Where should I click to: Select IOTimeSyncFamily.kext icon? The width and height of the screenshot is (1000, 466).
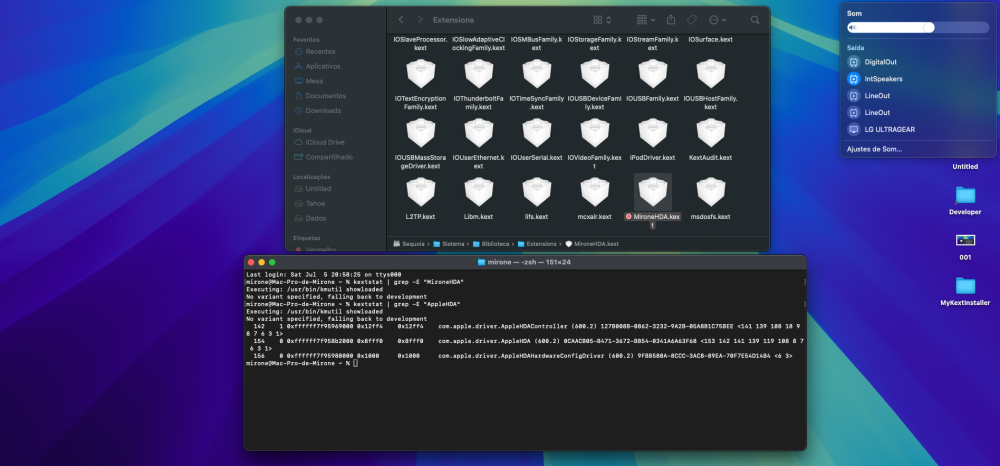pos(536,73)
